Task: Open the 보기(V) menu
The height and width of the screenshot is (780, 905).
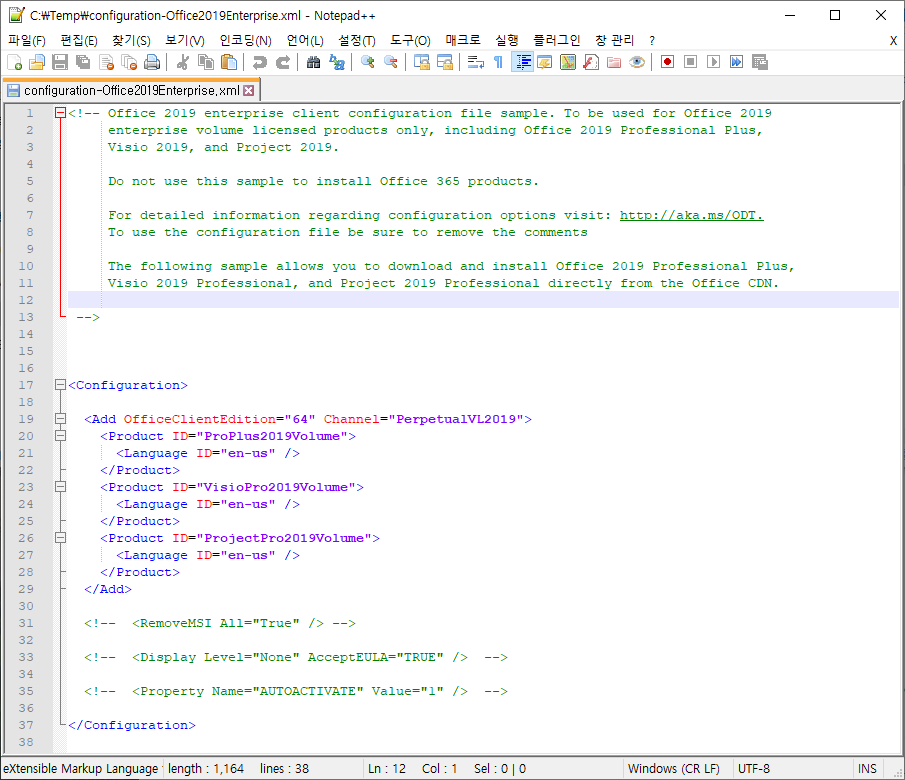Action: pos(185,40)
